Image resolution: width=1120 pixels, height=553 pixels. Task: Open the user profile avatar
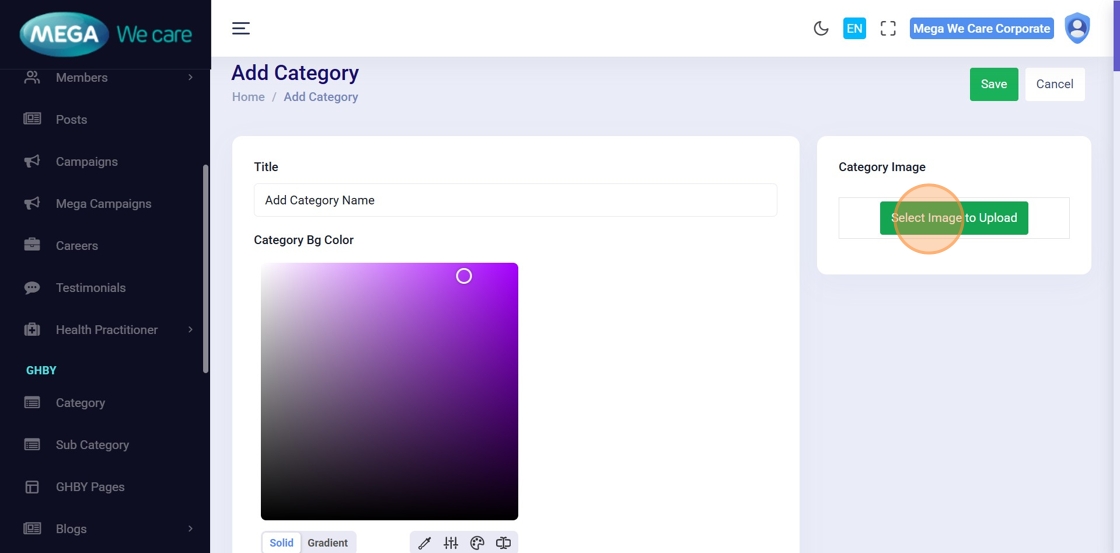pos(1077,28)
